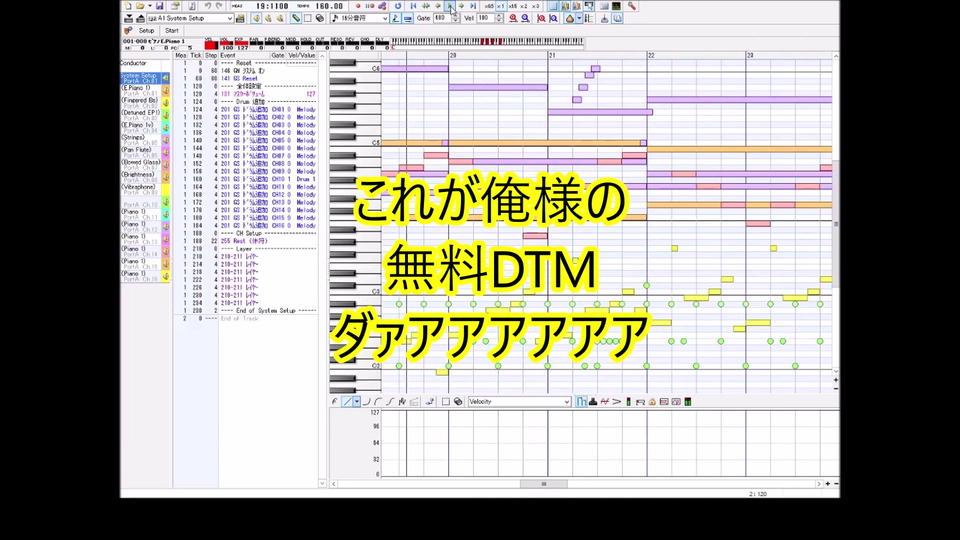
Task: Toggle the event list pane view icon
Action: point(553,6)
